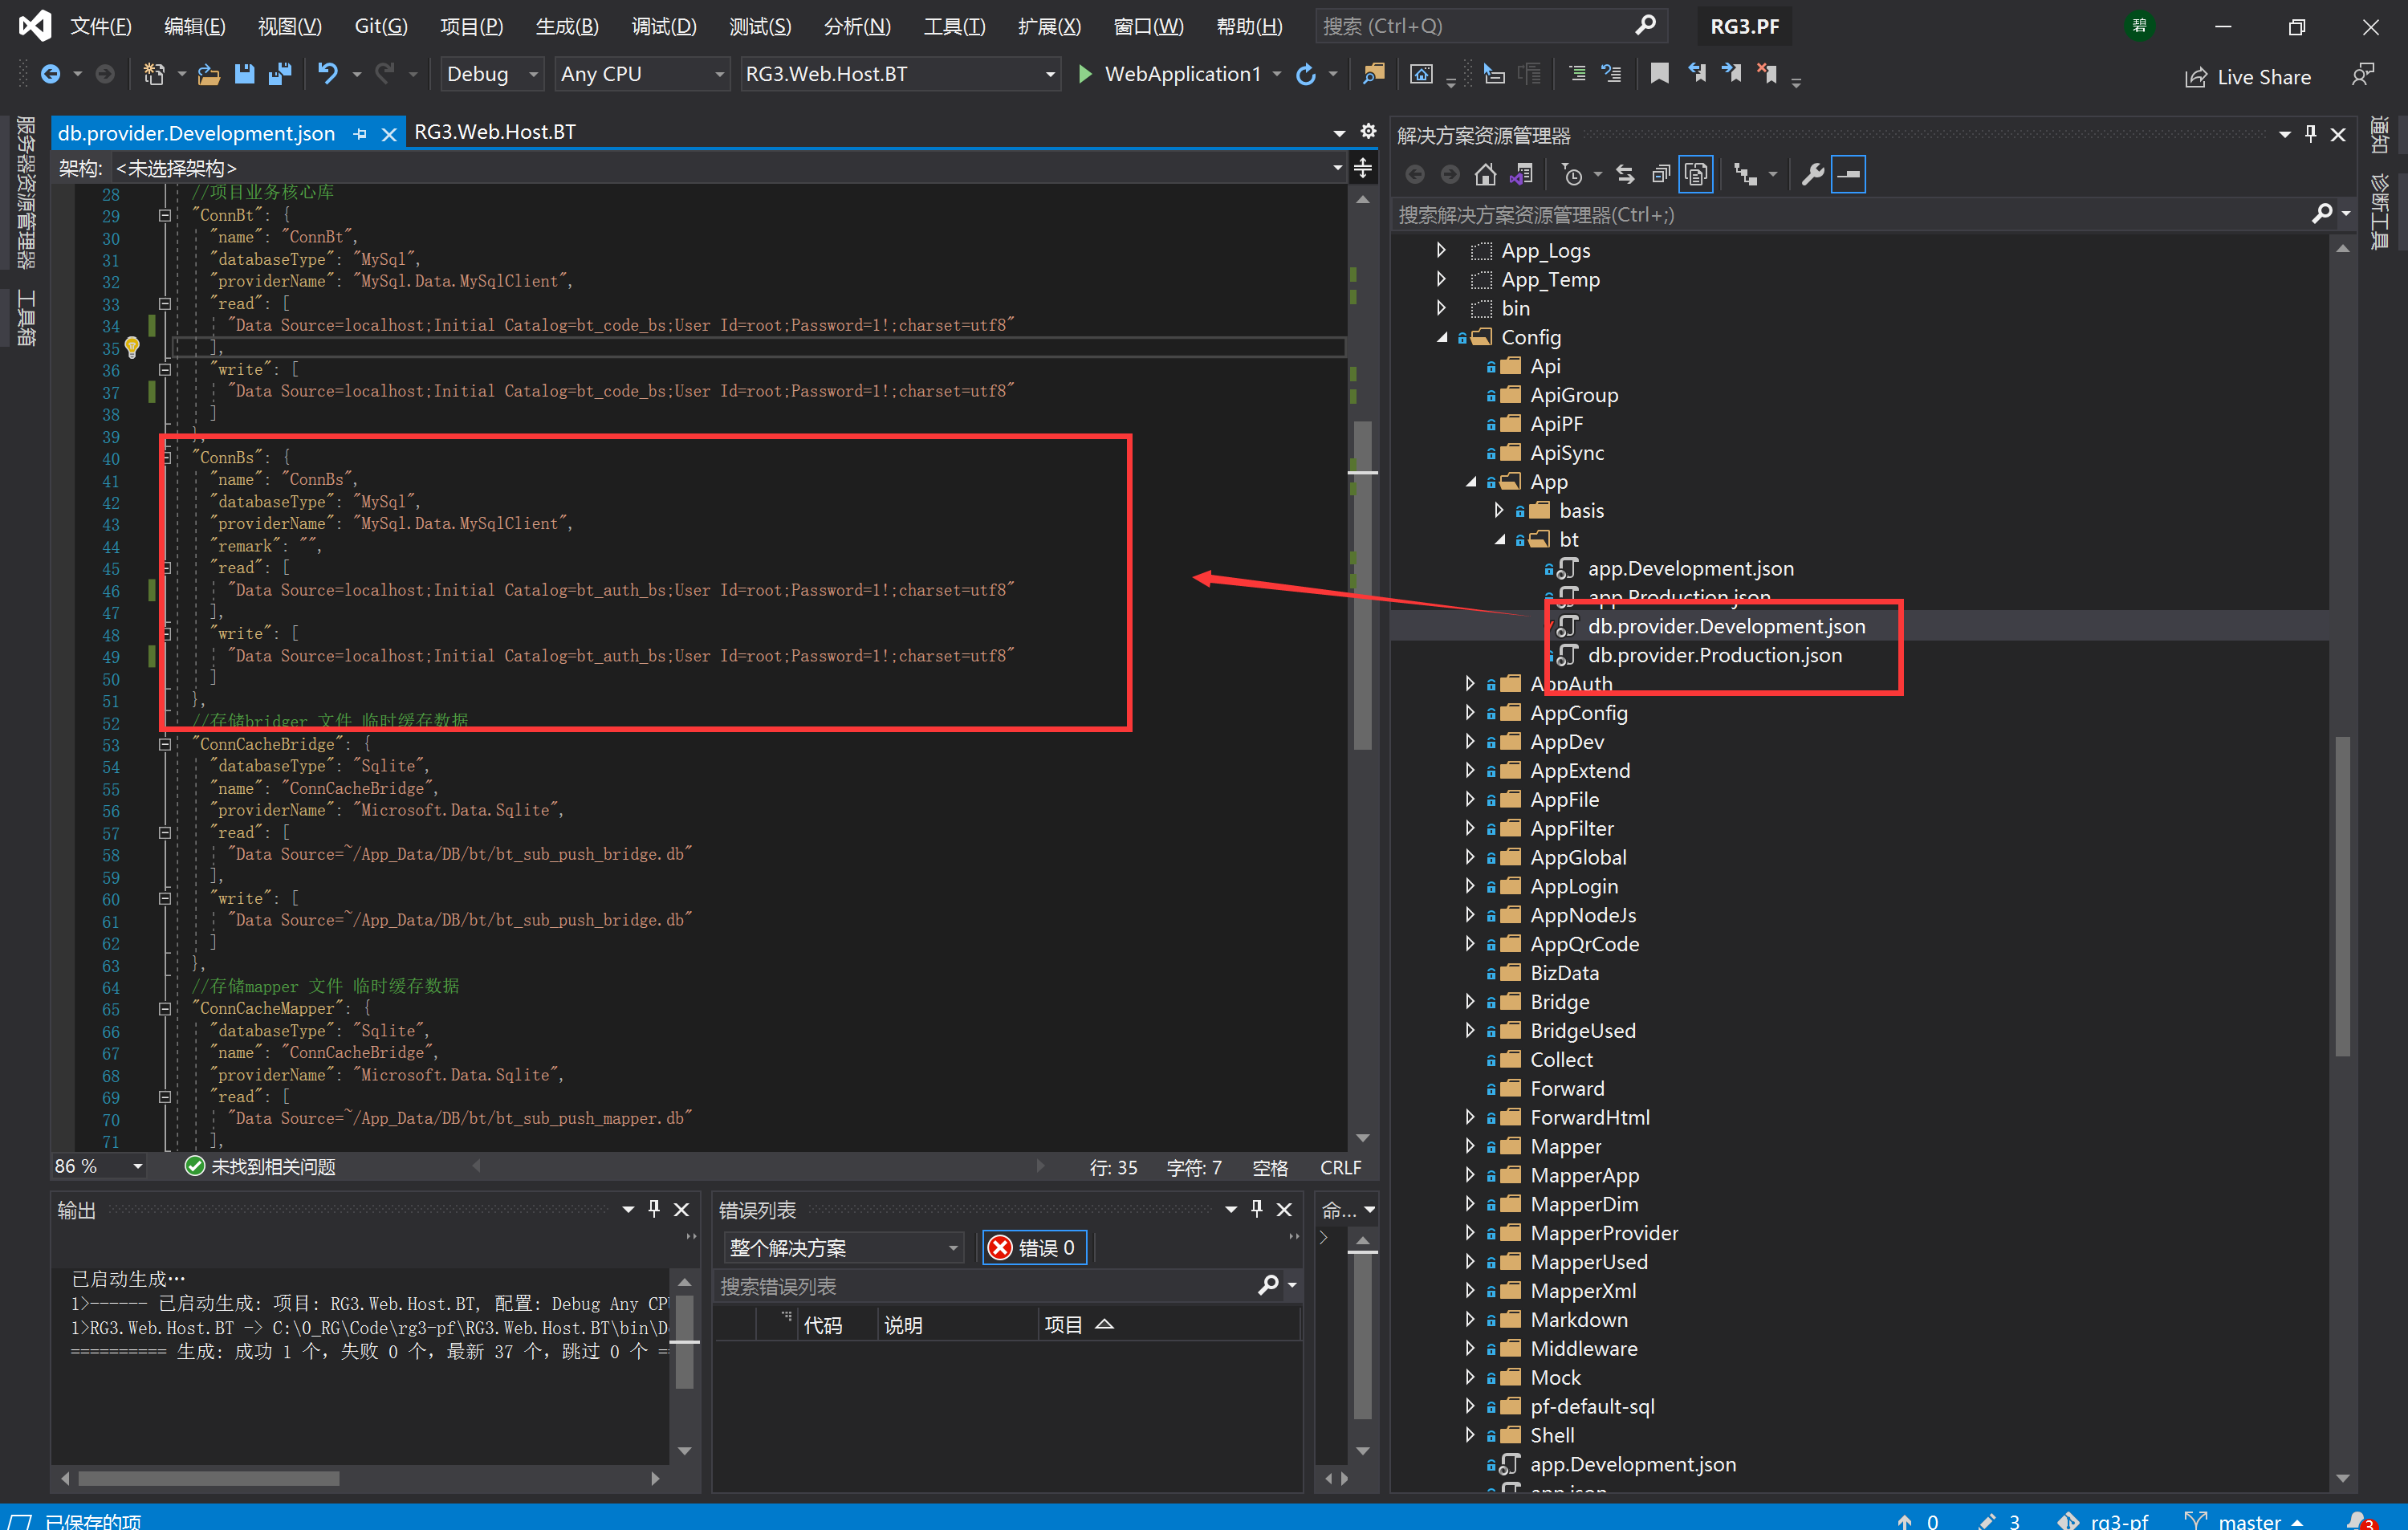The height and width of the screenshot is (1530, 2408).
Task: Sync with Active Document icon in Solution Explorer
Action: click(x=1626, y=175)
